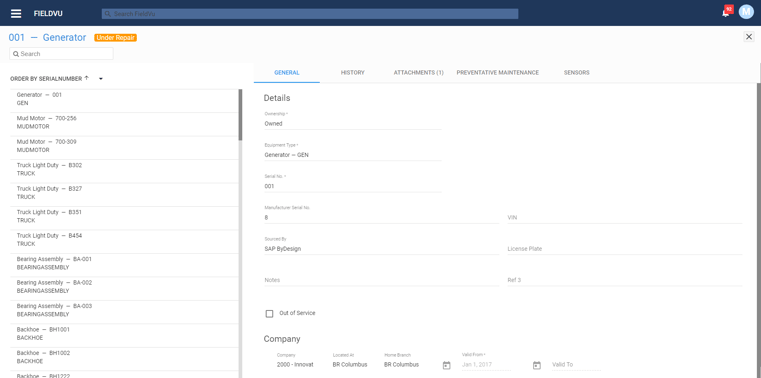The height and width of the screenshot is (378, 761).
Task: Click the Valid From date field
Action: pyautogui.click(x=486, y=365)
